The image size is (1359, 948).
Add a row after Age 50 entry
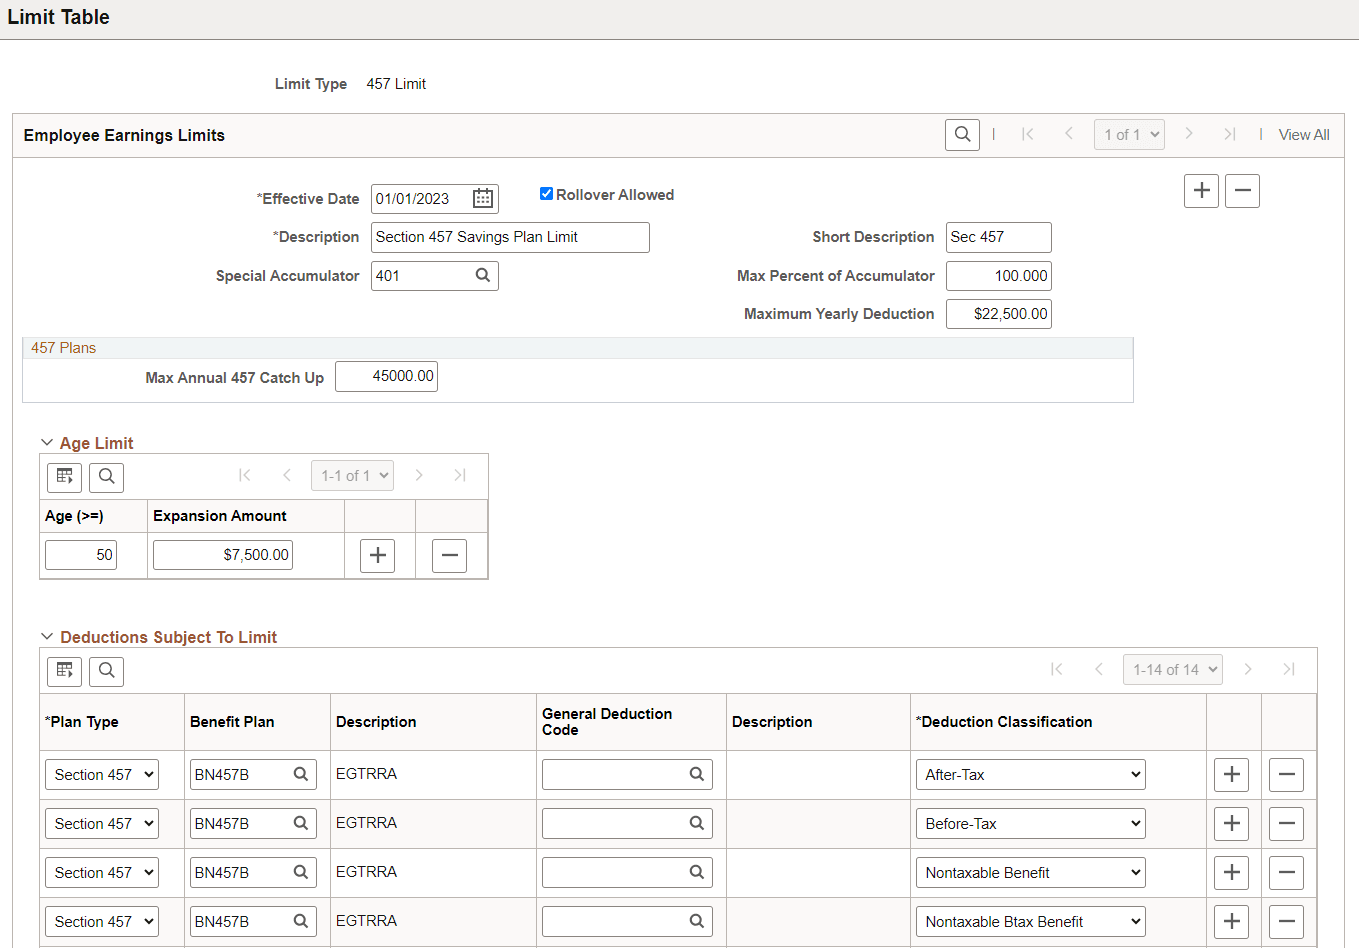click(377, 555)
